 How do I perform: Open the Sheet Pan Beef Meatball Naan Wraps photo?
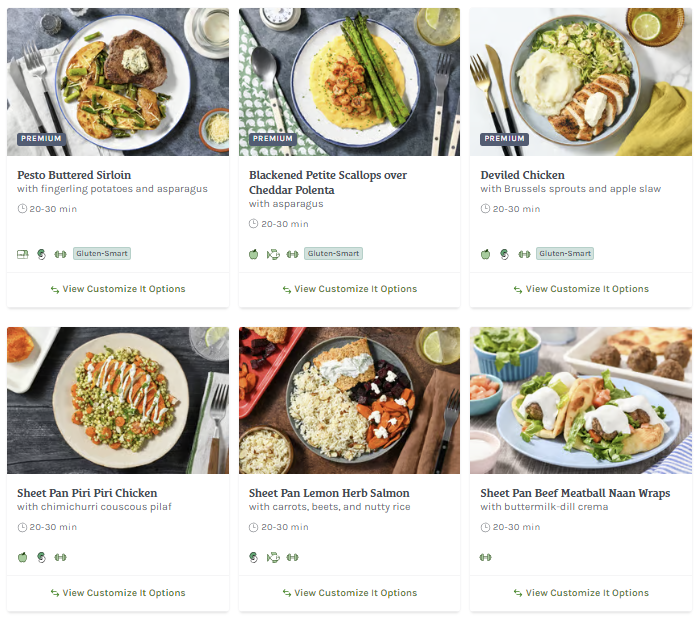click(581, 400)
